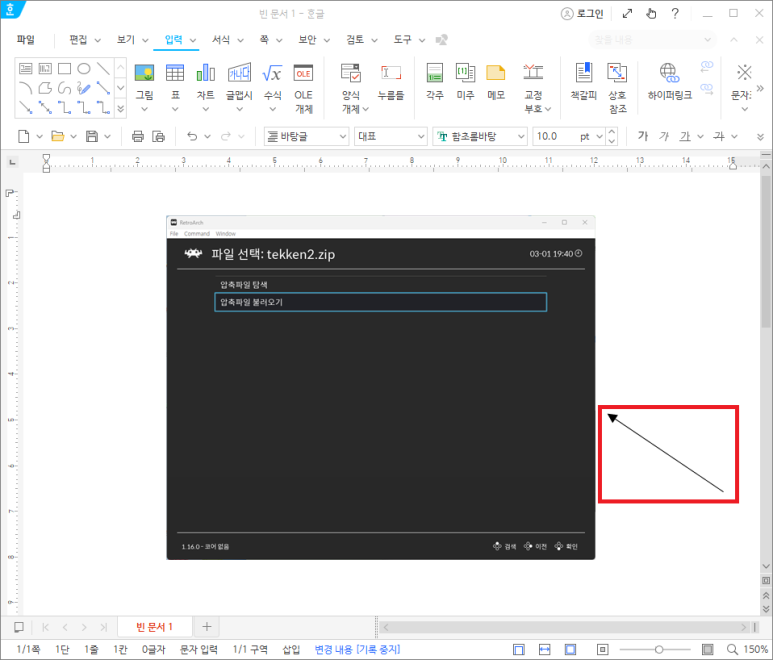The height and width of the screenshot is (660, 773).
Task: Insert an equation with the 수식 icon
Action: [272, 73]
